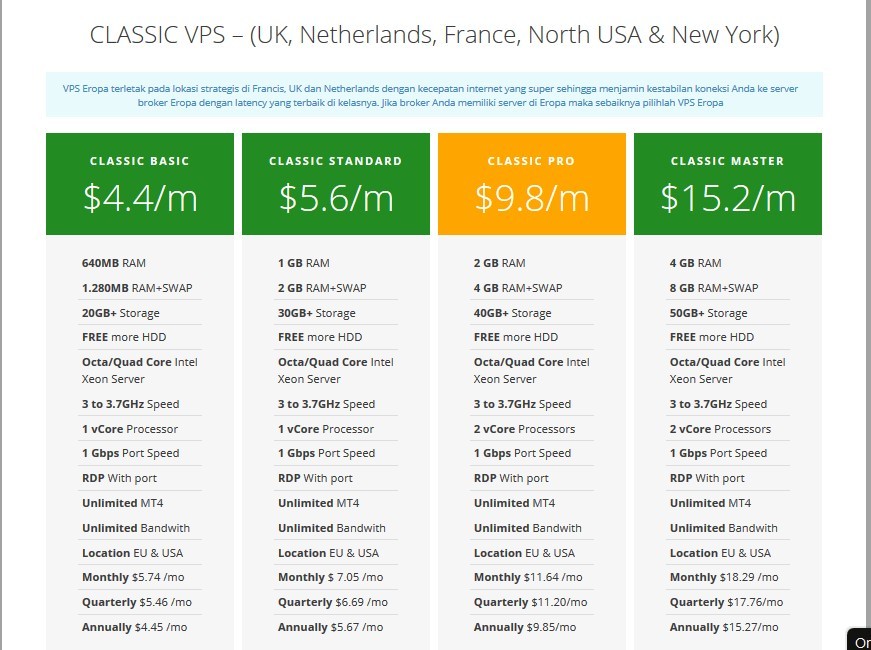Click the CLASSIC VPS page heading

(x=434, y=35)
